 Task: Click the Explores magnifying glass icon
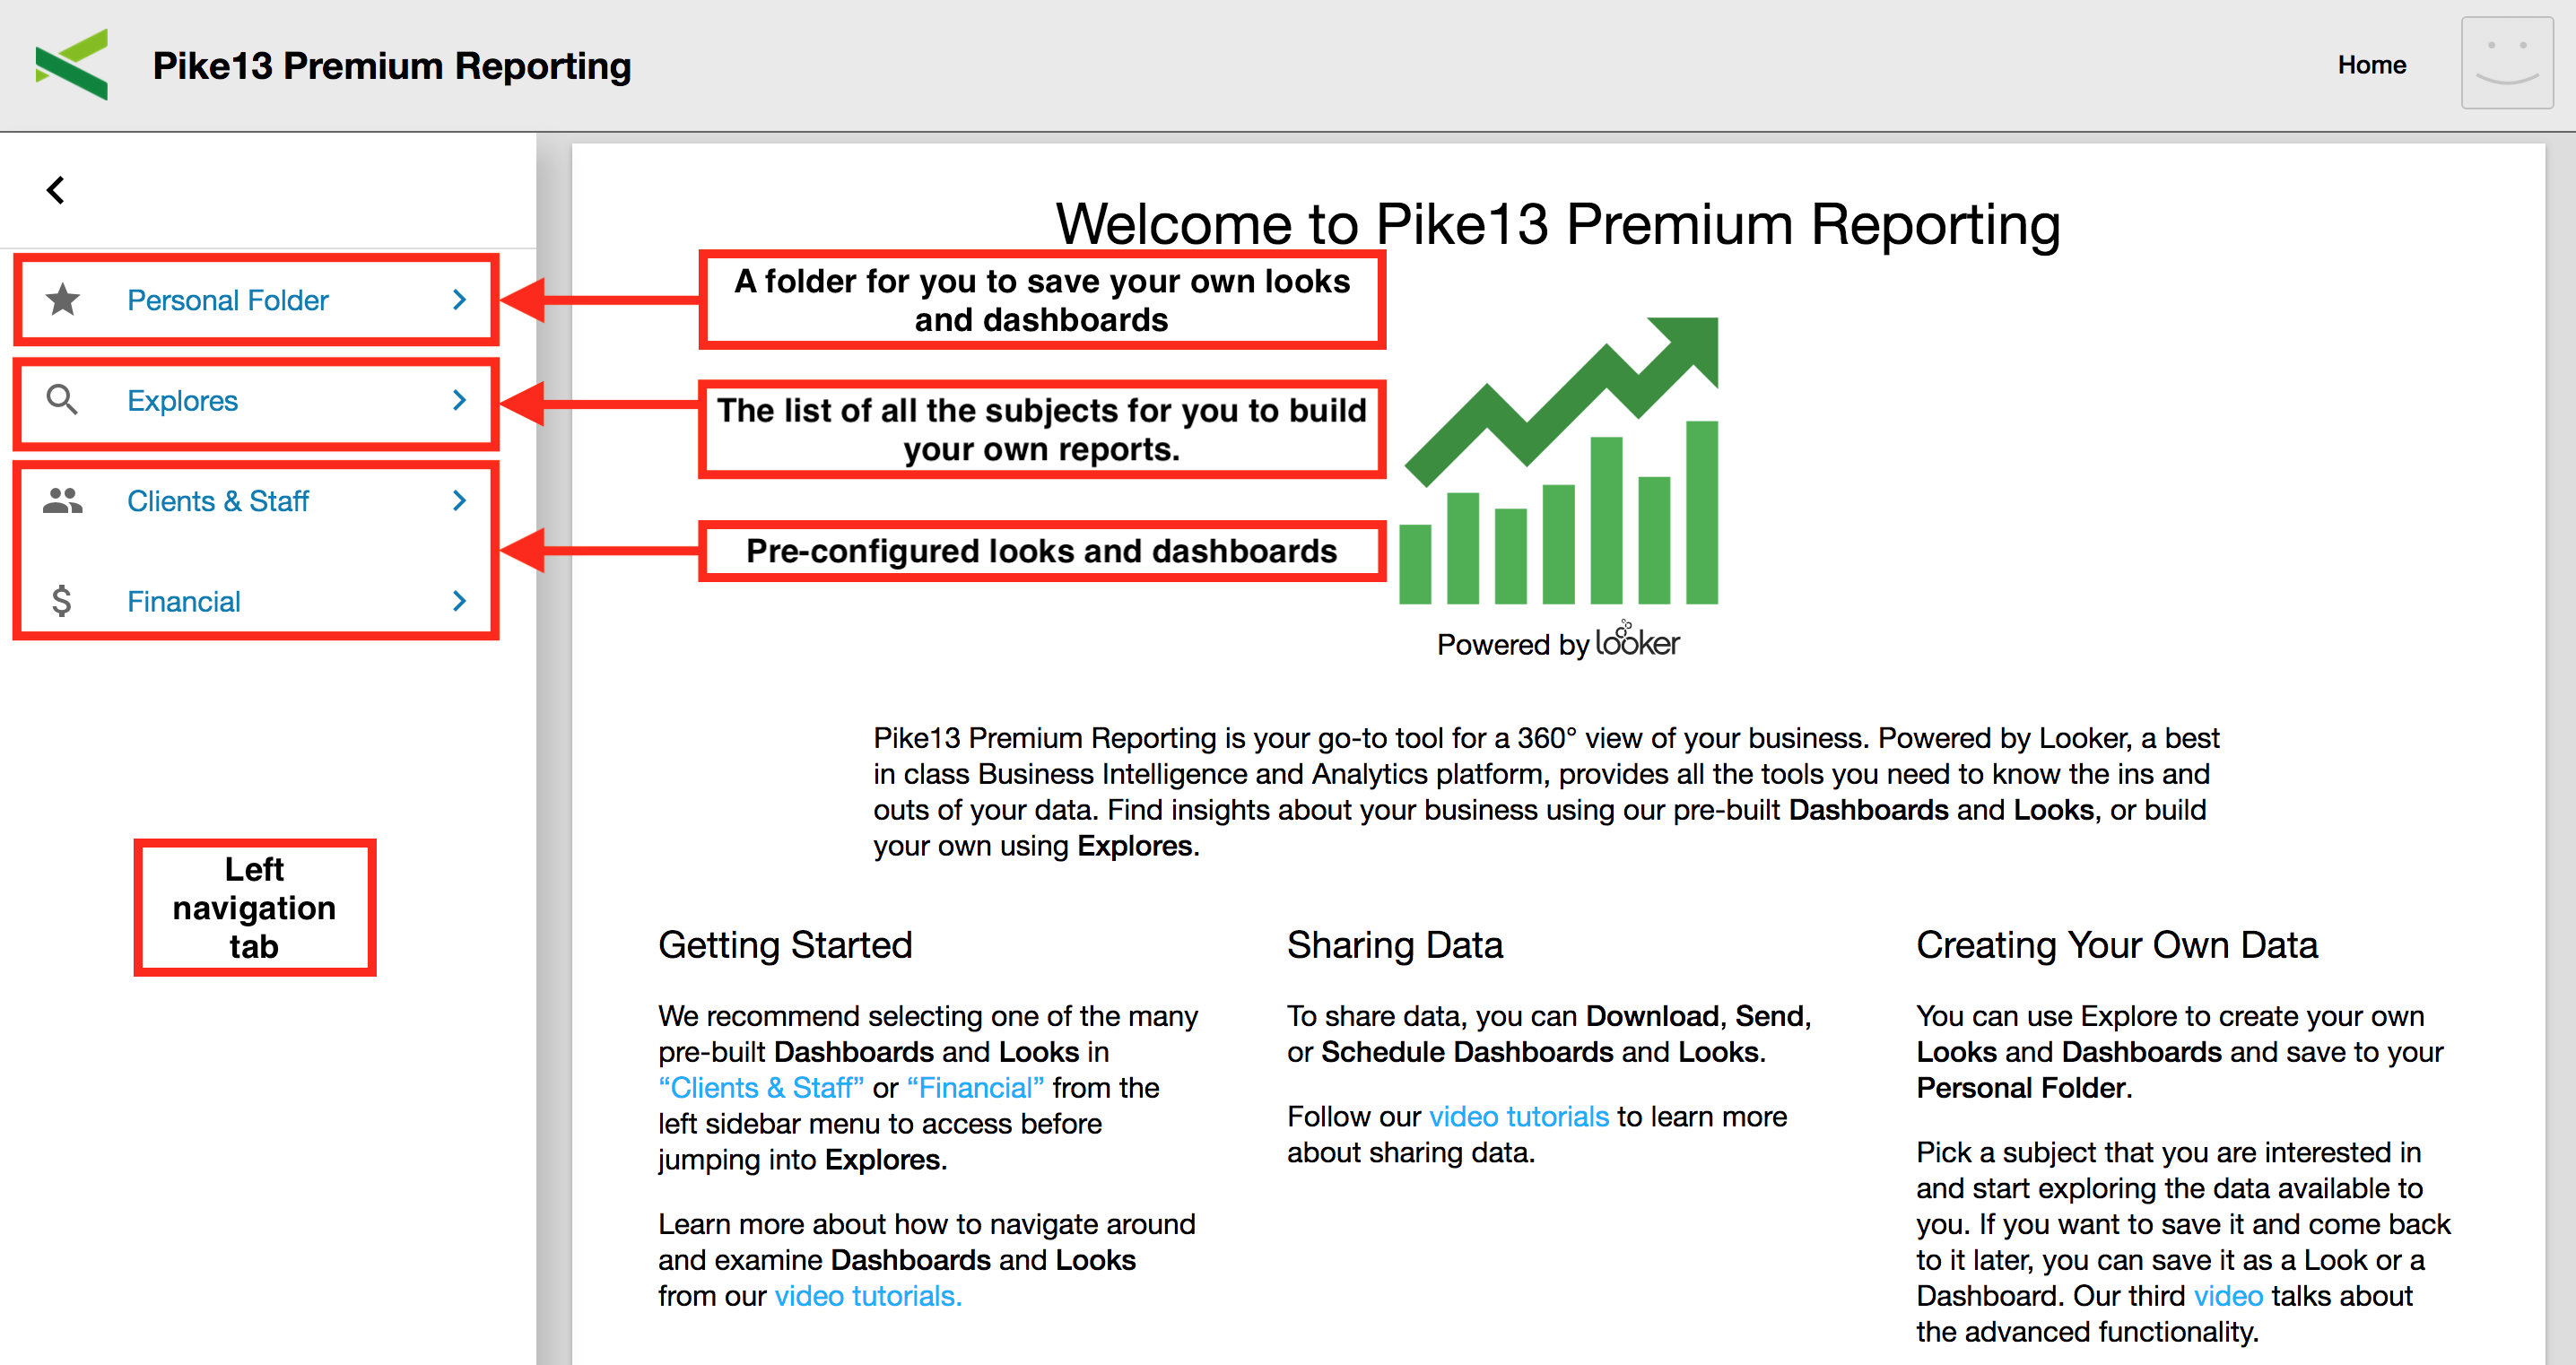point(62,400)
